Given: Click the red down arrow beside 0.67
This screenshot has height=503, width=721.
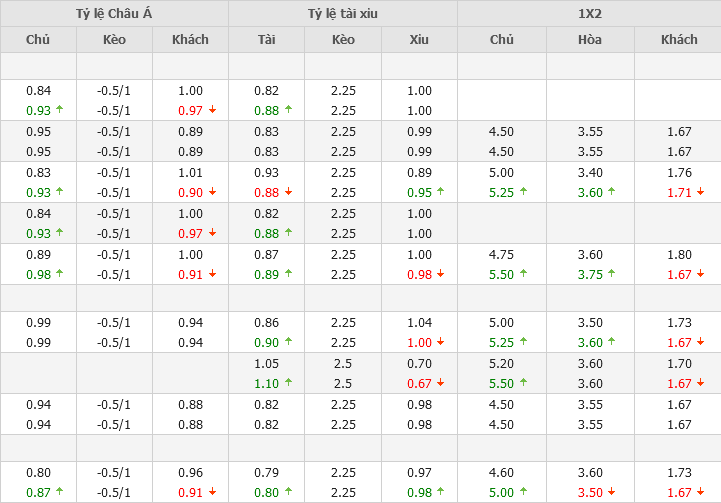Looking at the screenshot, I should click(441, 383).
